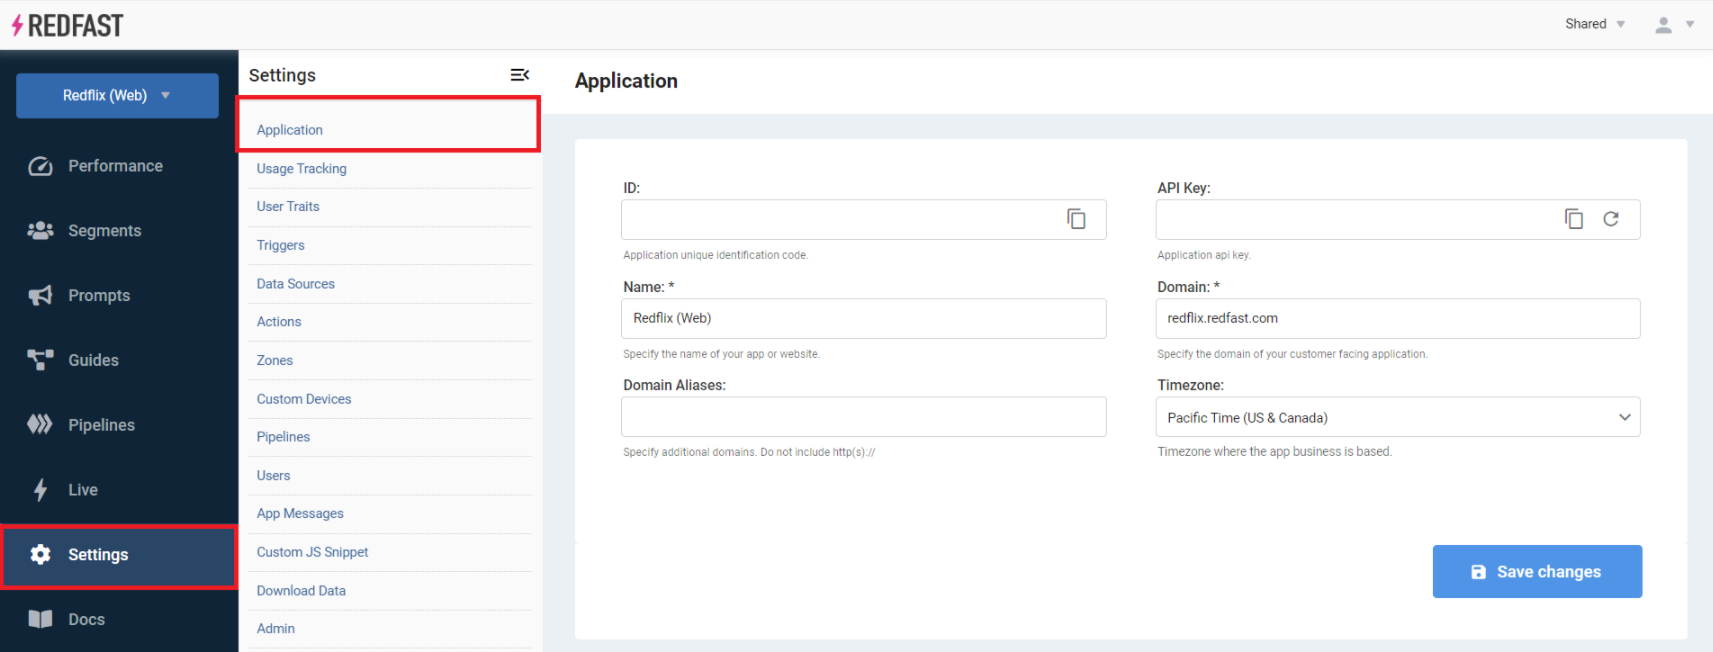Click the ID input field
The image size is (1713, 652).
864,219
